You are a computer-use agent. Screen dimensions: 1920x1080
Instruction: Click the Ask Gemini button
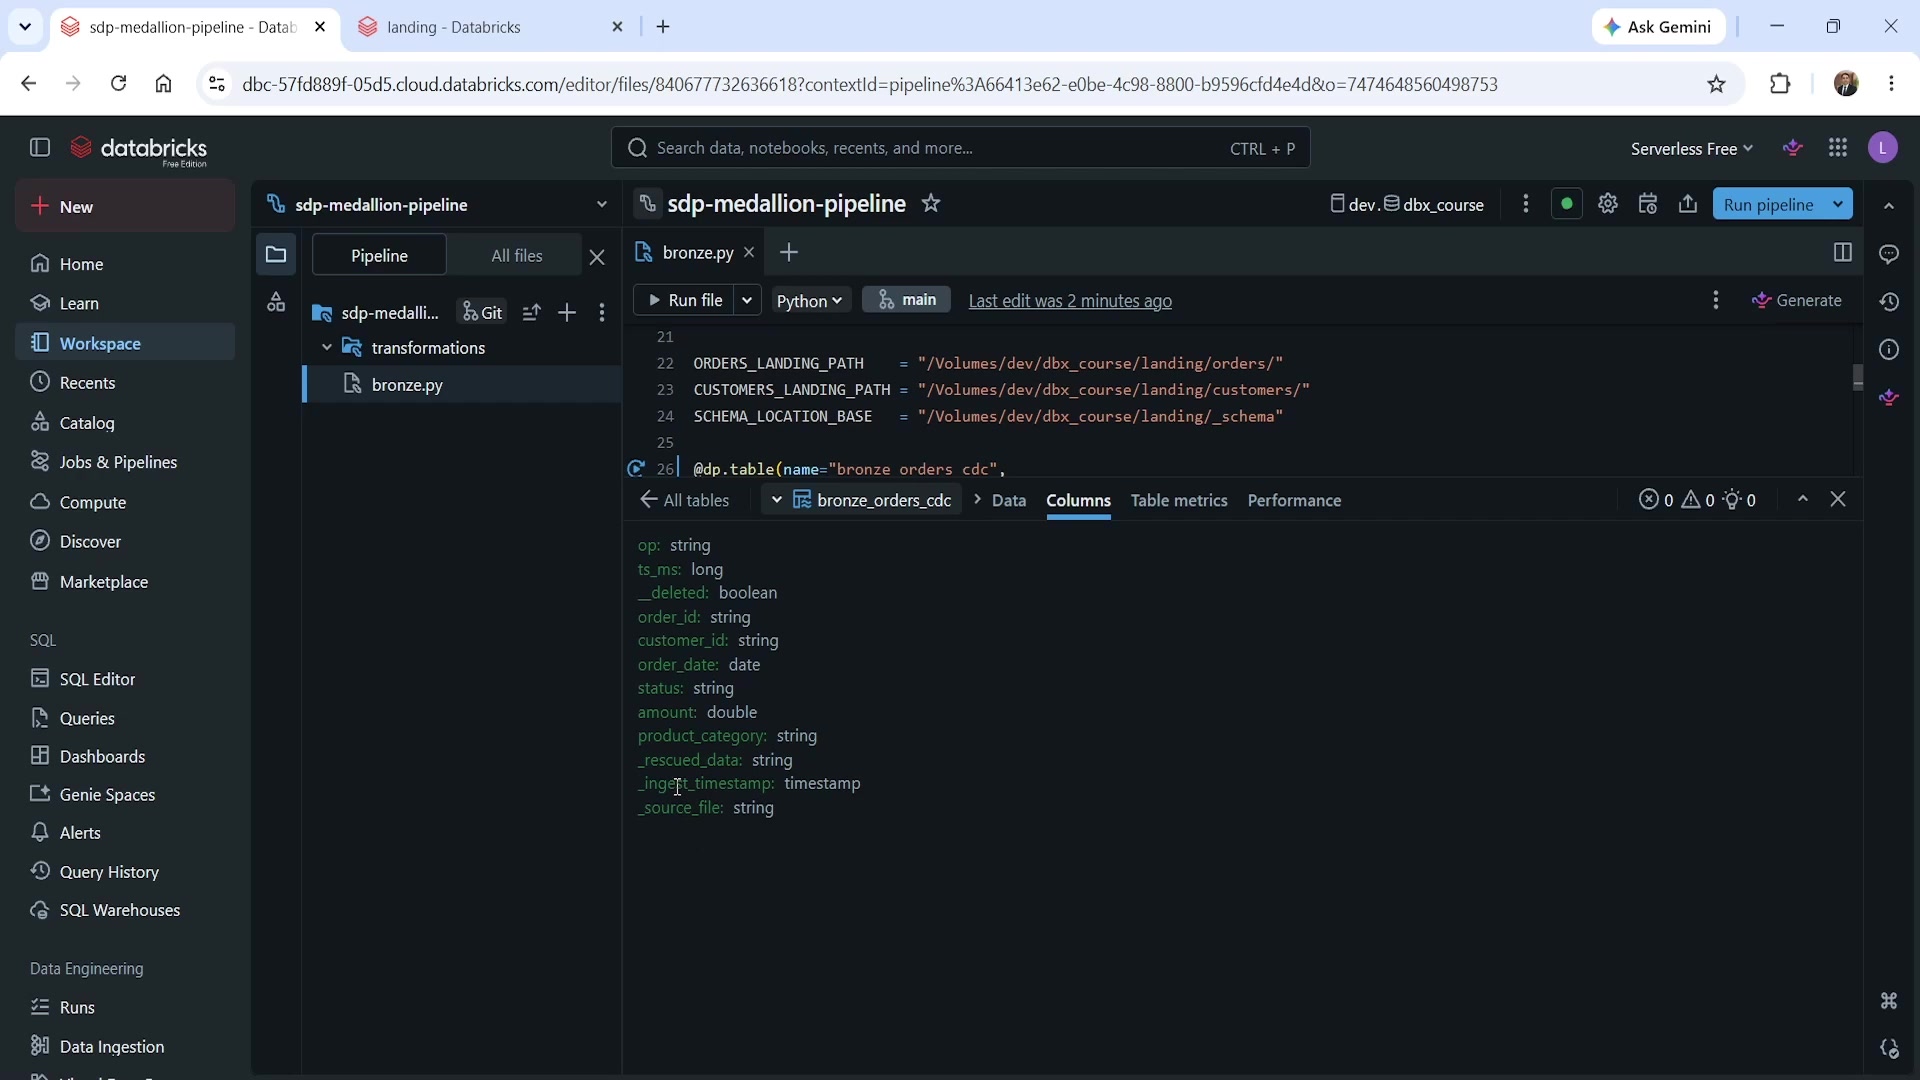(x=1659, y=27)
